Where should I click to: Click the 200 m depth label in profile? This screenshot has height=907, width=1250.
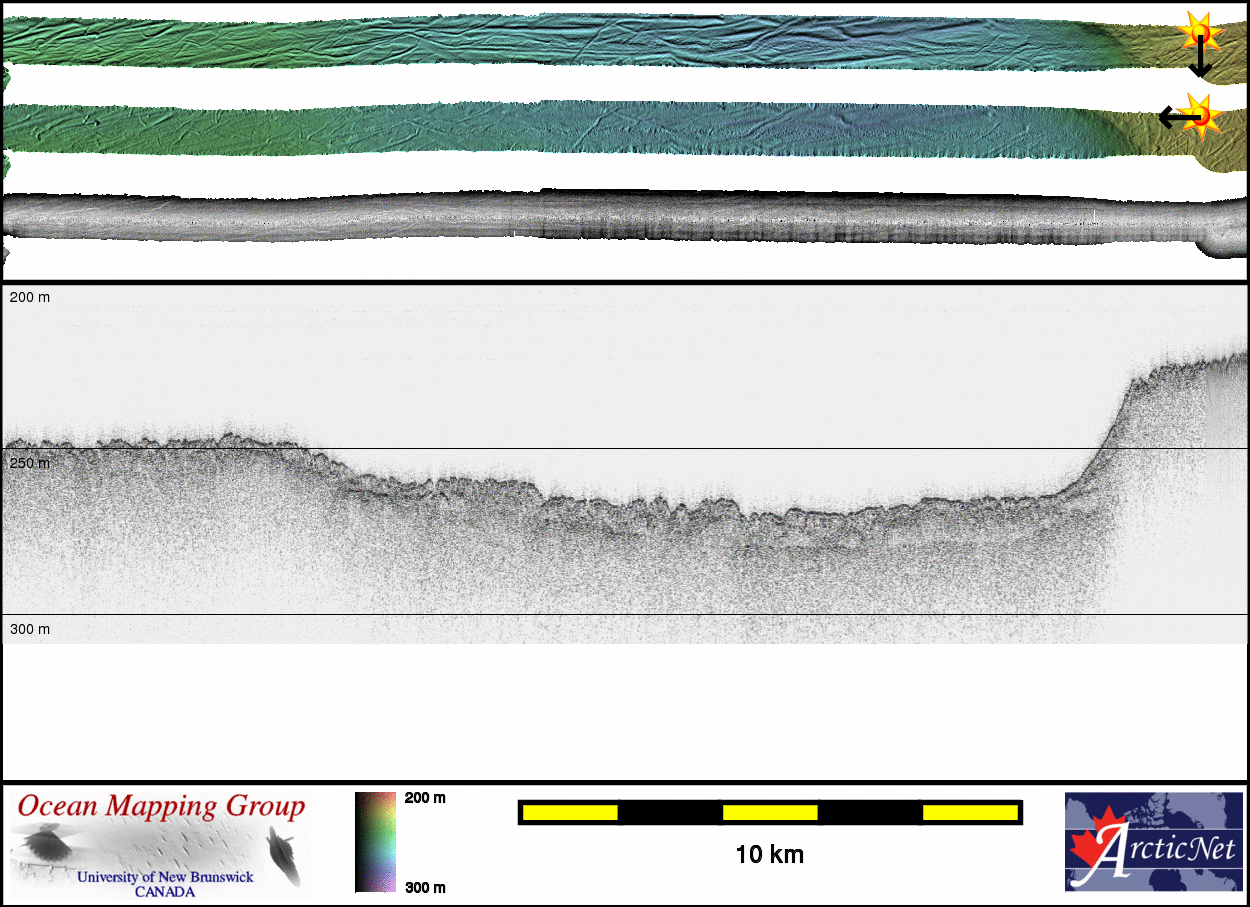tap(30, 297)
